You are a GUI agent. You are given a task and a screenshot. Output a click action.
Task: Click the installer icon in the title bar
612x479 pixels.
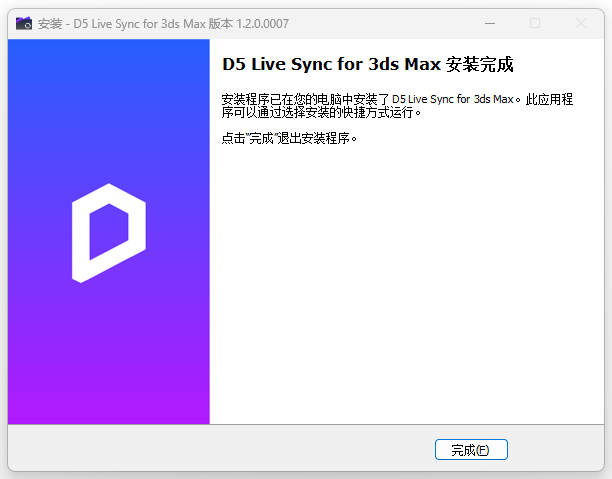click(24, 23)
